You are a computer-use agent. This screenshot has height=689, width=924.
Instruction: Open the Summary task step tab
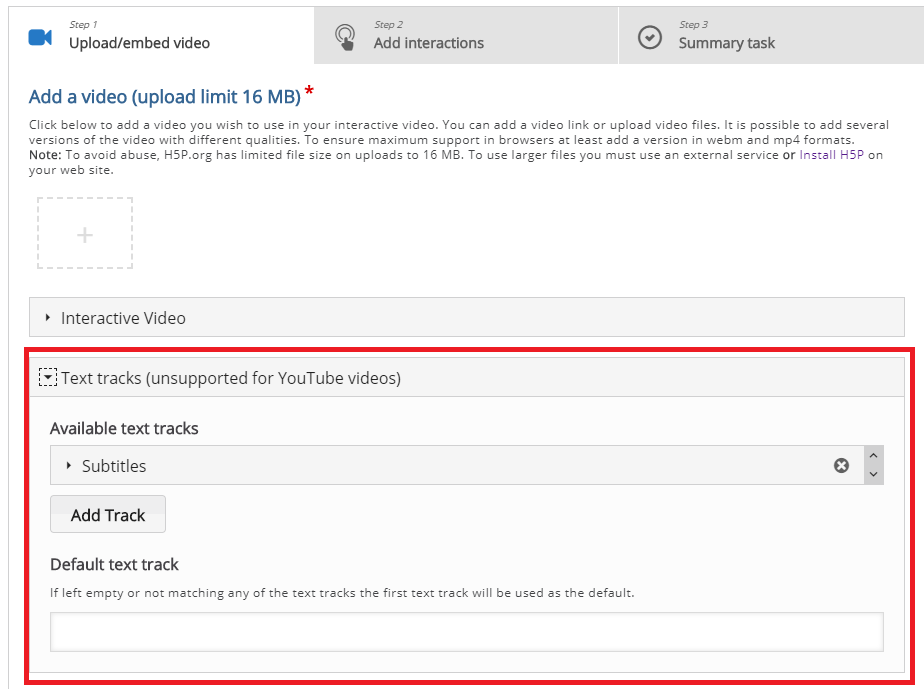click(771, 35)
